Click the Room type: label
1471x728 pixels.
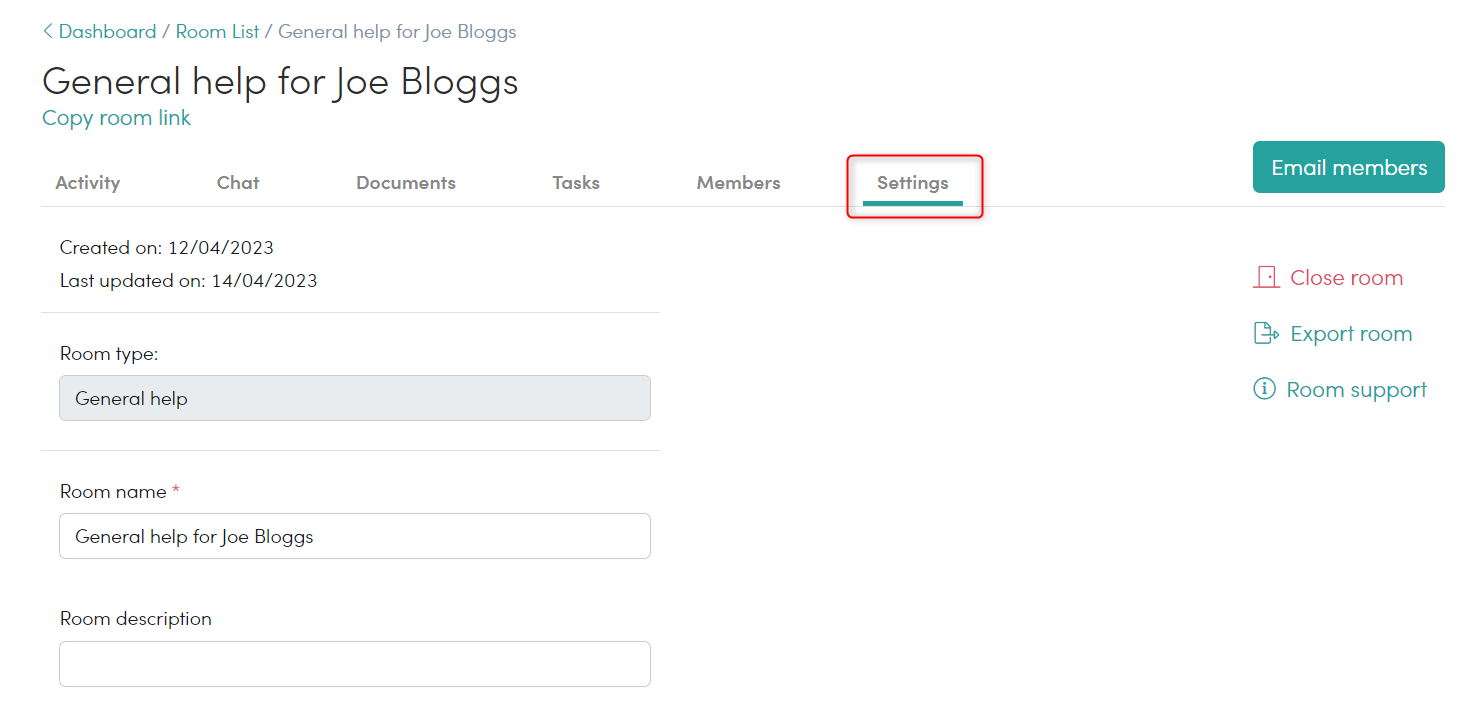click(109, 354)
